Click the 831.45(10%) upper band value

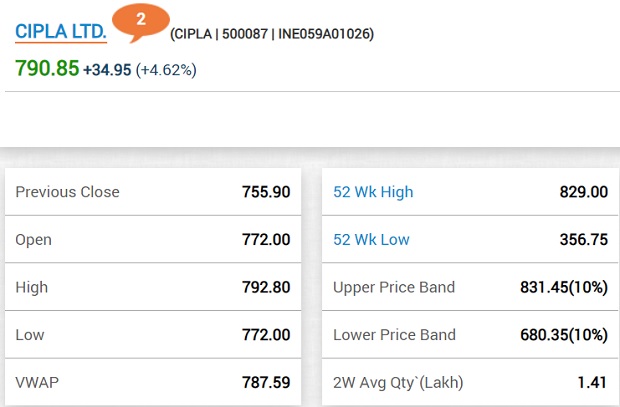[x=564, y=287]
